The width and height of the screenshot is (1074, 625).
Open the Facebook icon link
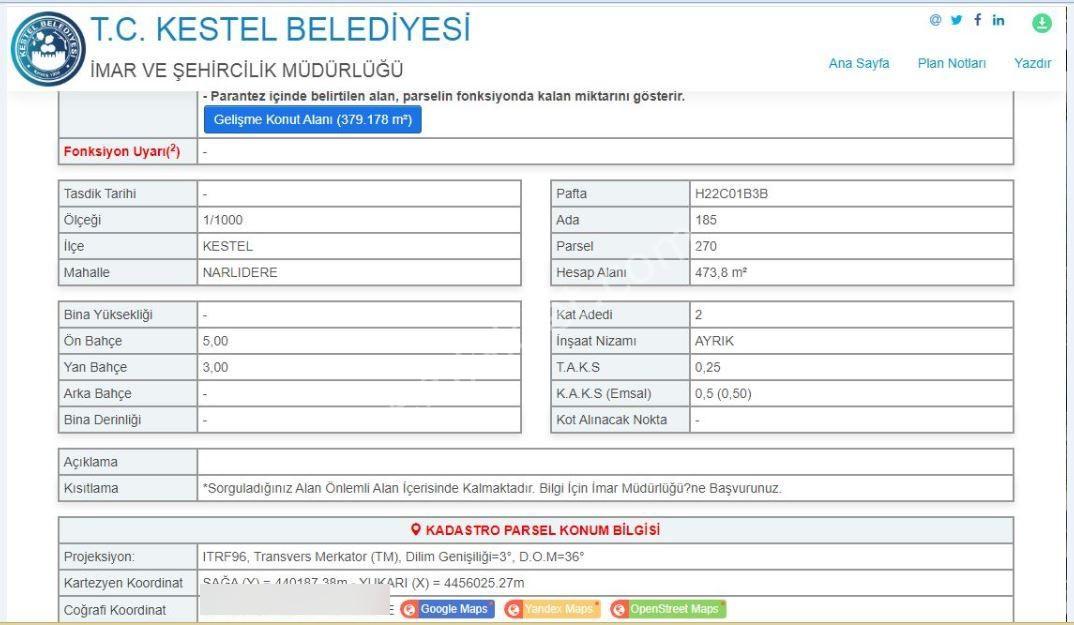pos(977,20)
